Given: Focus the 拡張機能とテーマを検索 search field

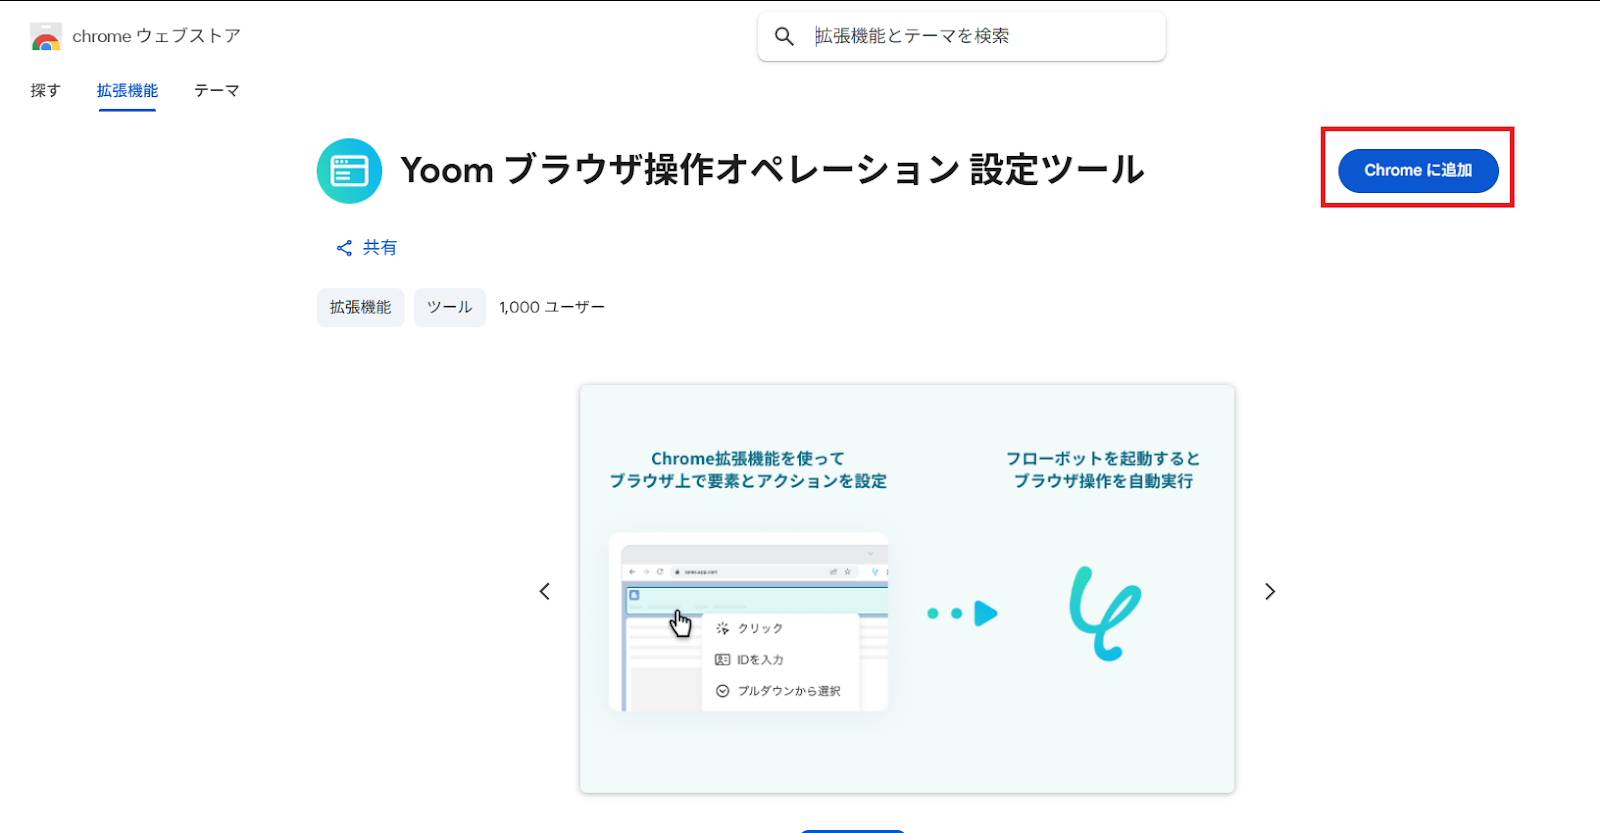Looking at the screenshot, I should 962,36.
